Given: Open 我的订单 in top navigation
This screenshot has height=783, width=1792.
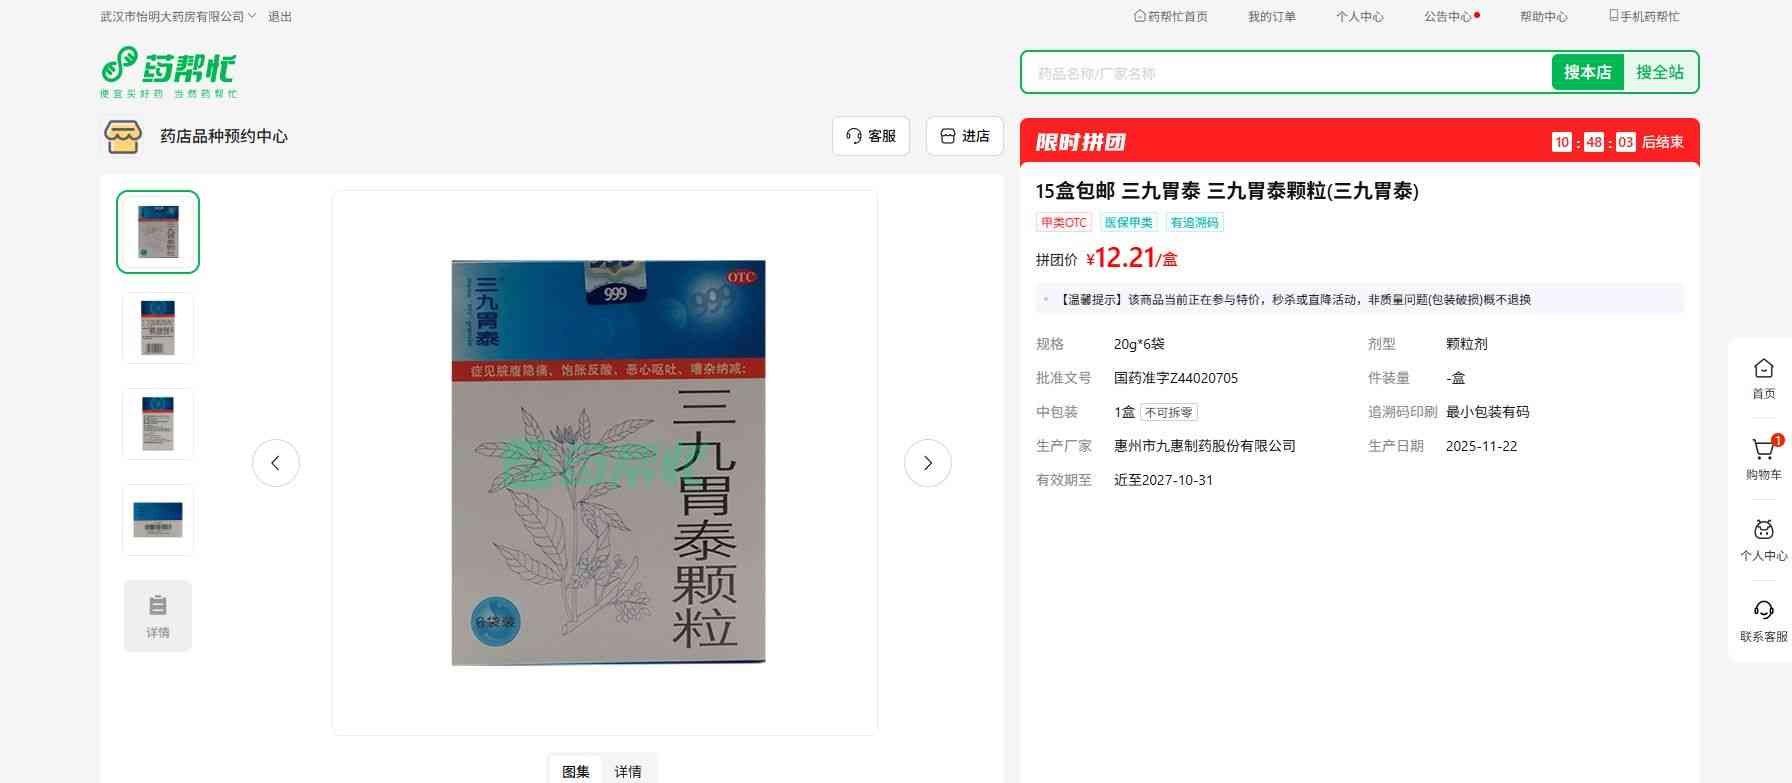Looking at the screenshot, I should [x=1271, y=17].
